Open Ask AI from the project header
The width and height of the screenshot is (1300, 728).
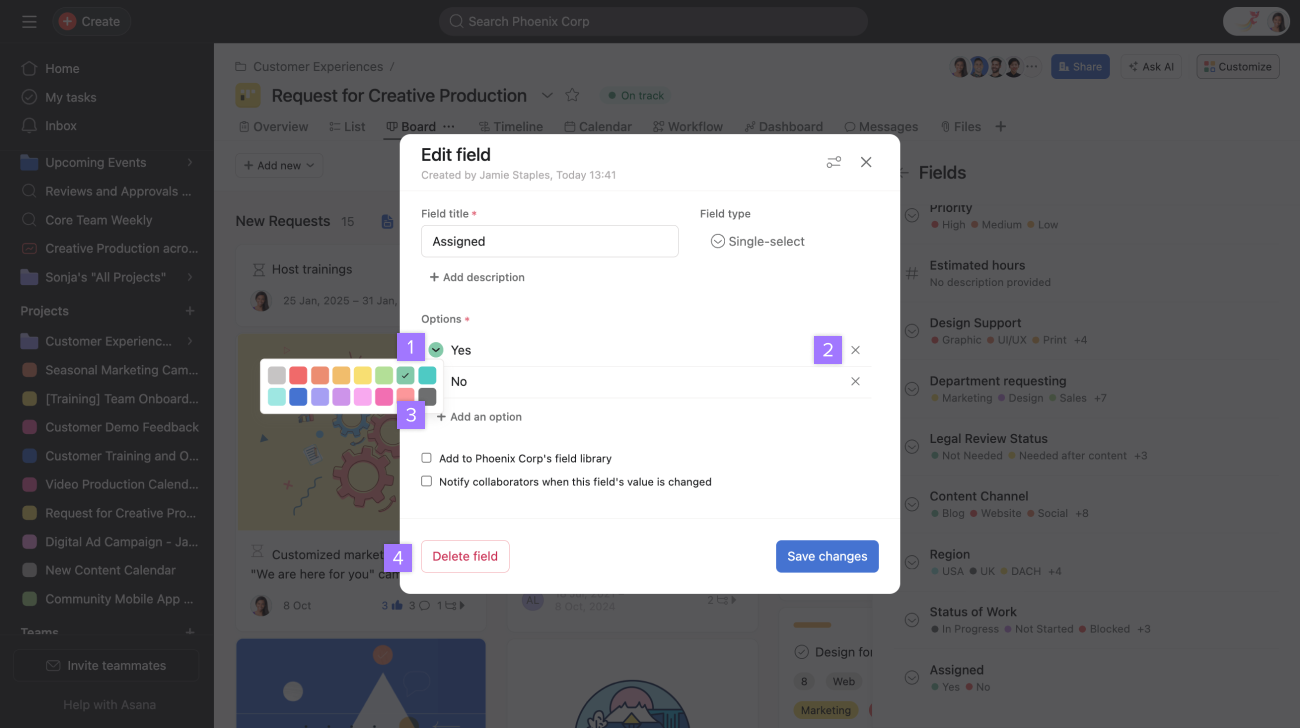[1150, 66]
